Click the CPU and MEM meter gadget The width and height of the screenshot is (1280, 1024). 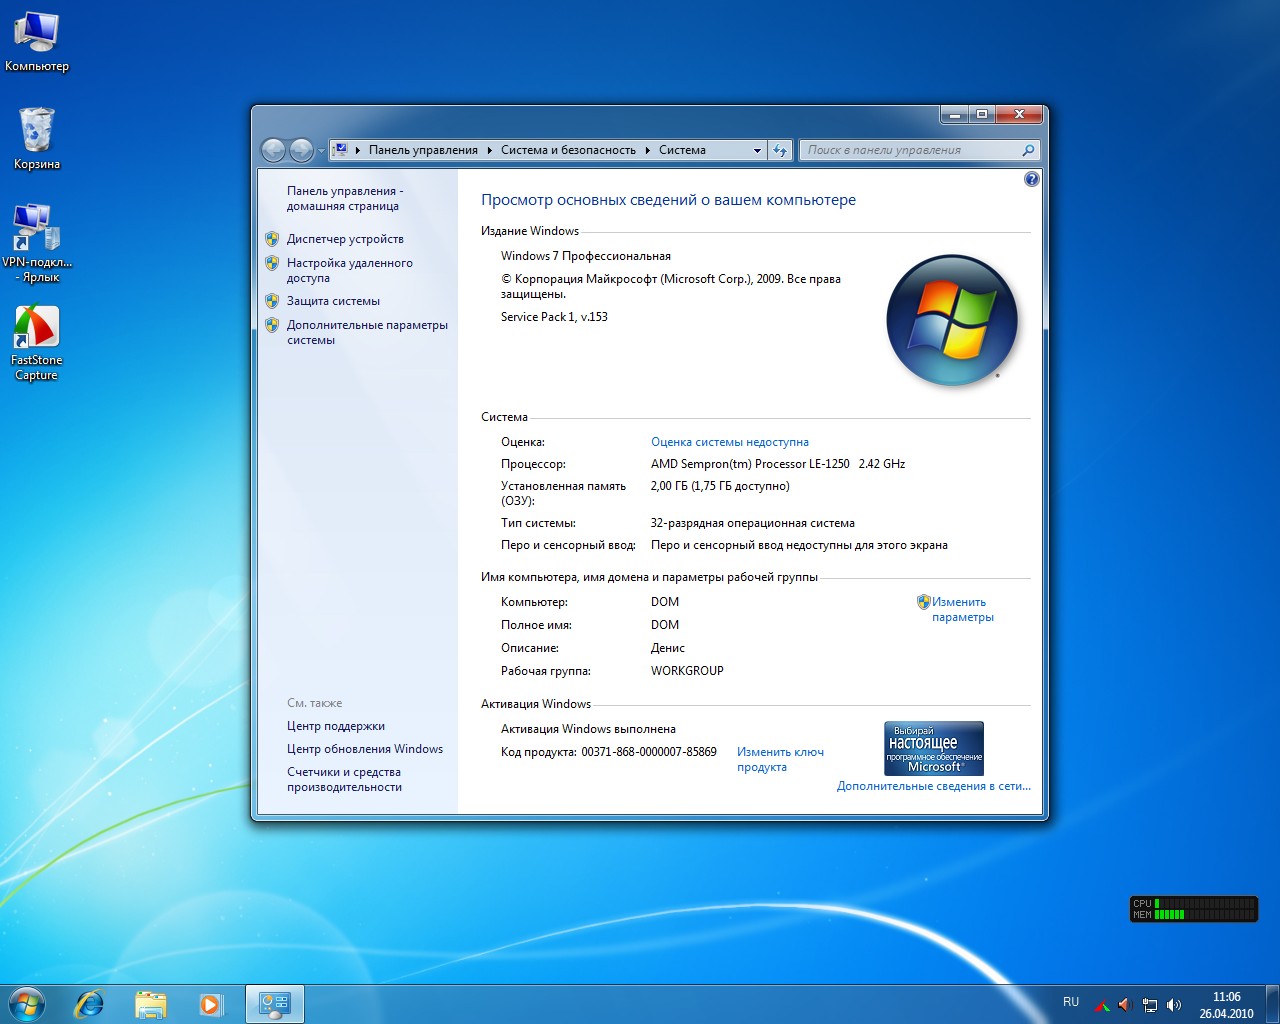tap(1194, 909)
